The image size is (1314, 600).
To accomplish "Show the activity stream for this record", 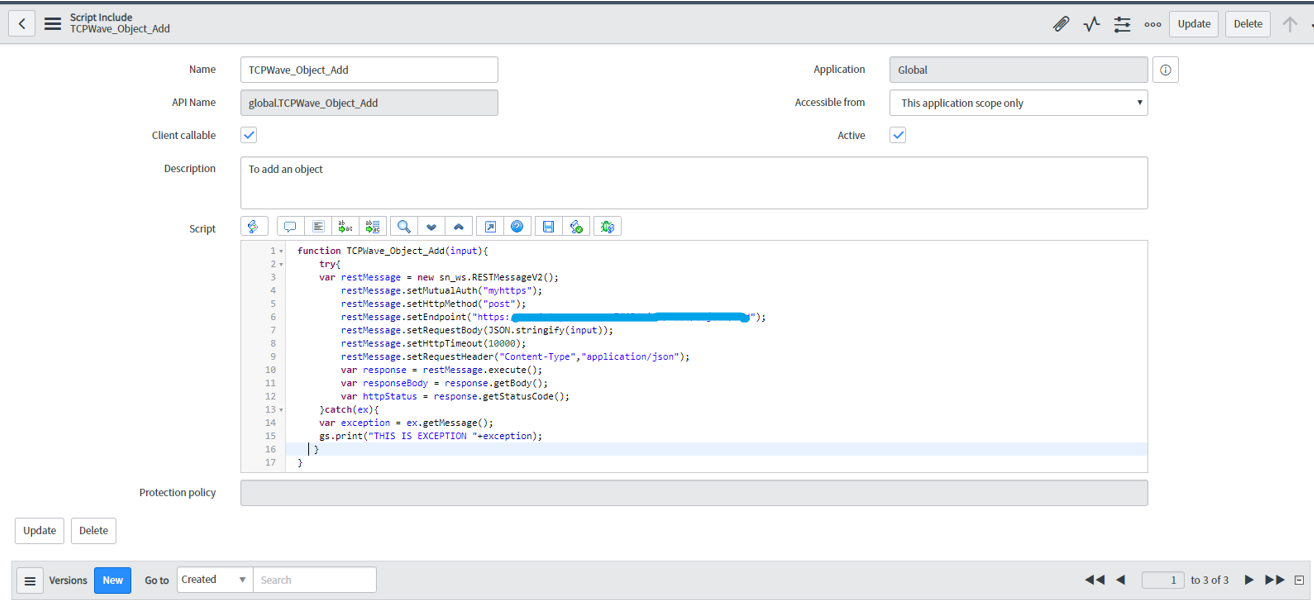I will point(1090,23).
